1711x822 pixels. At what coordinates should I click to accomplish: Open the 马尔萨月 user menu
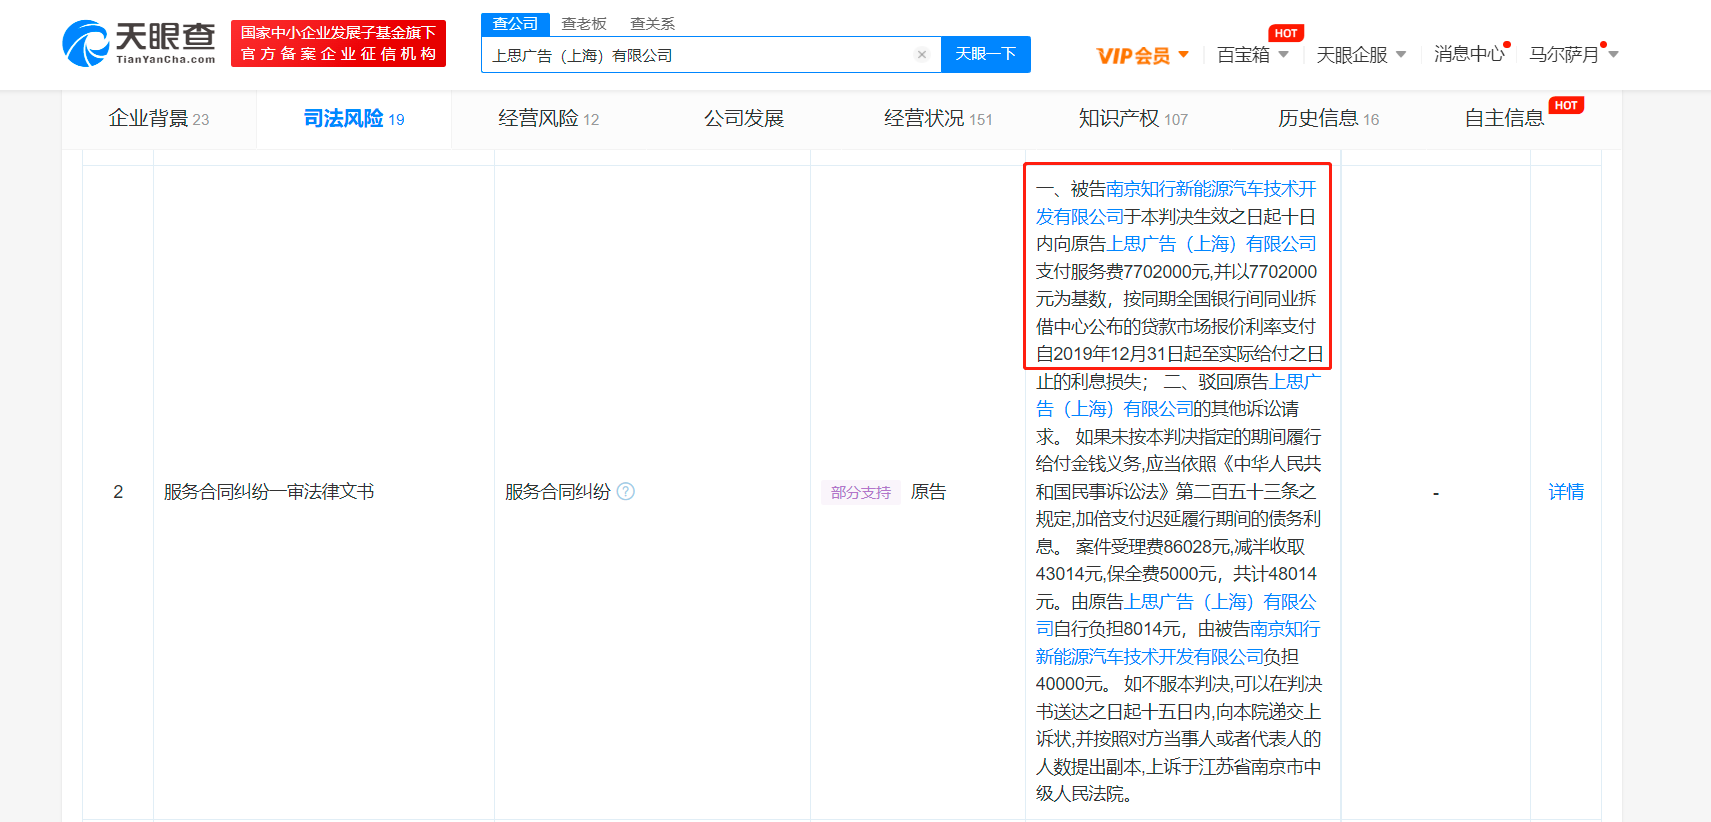(1573, 55)
